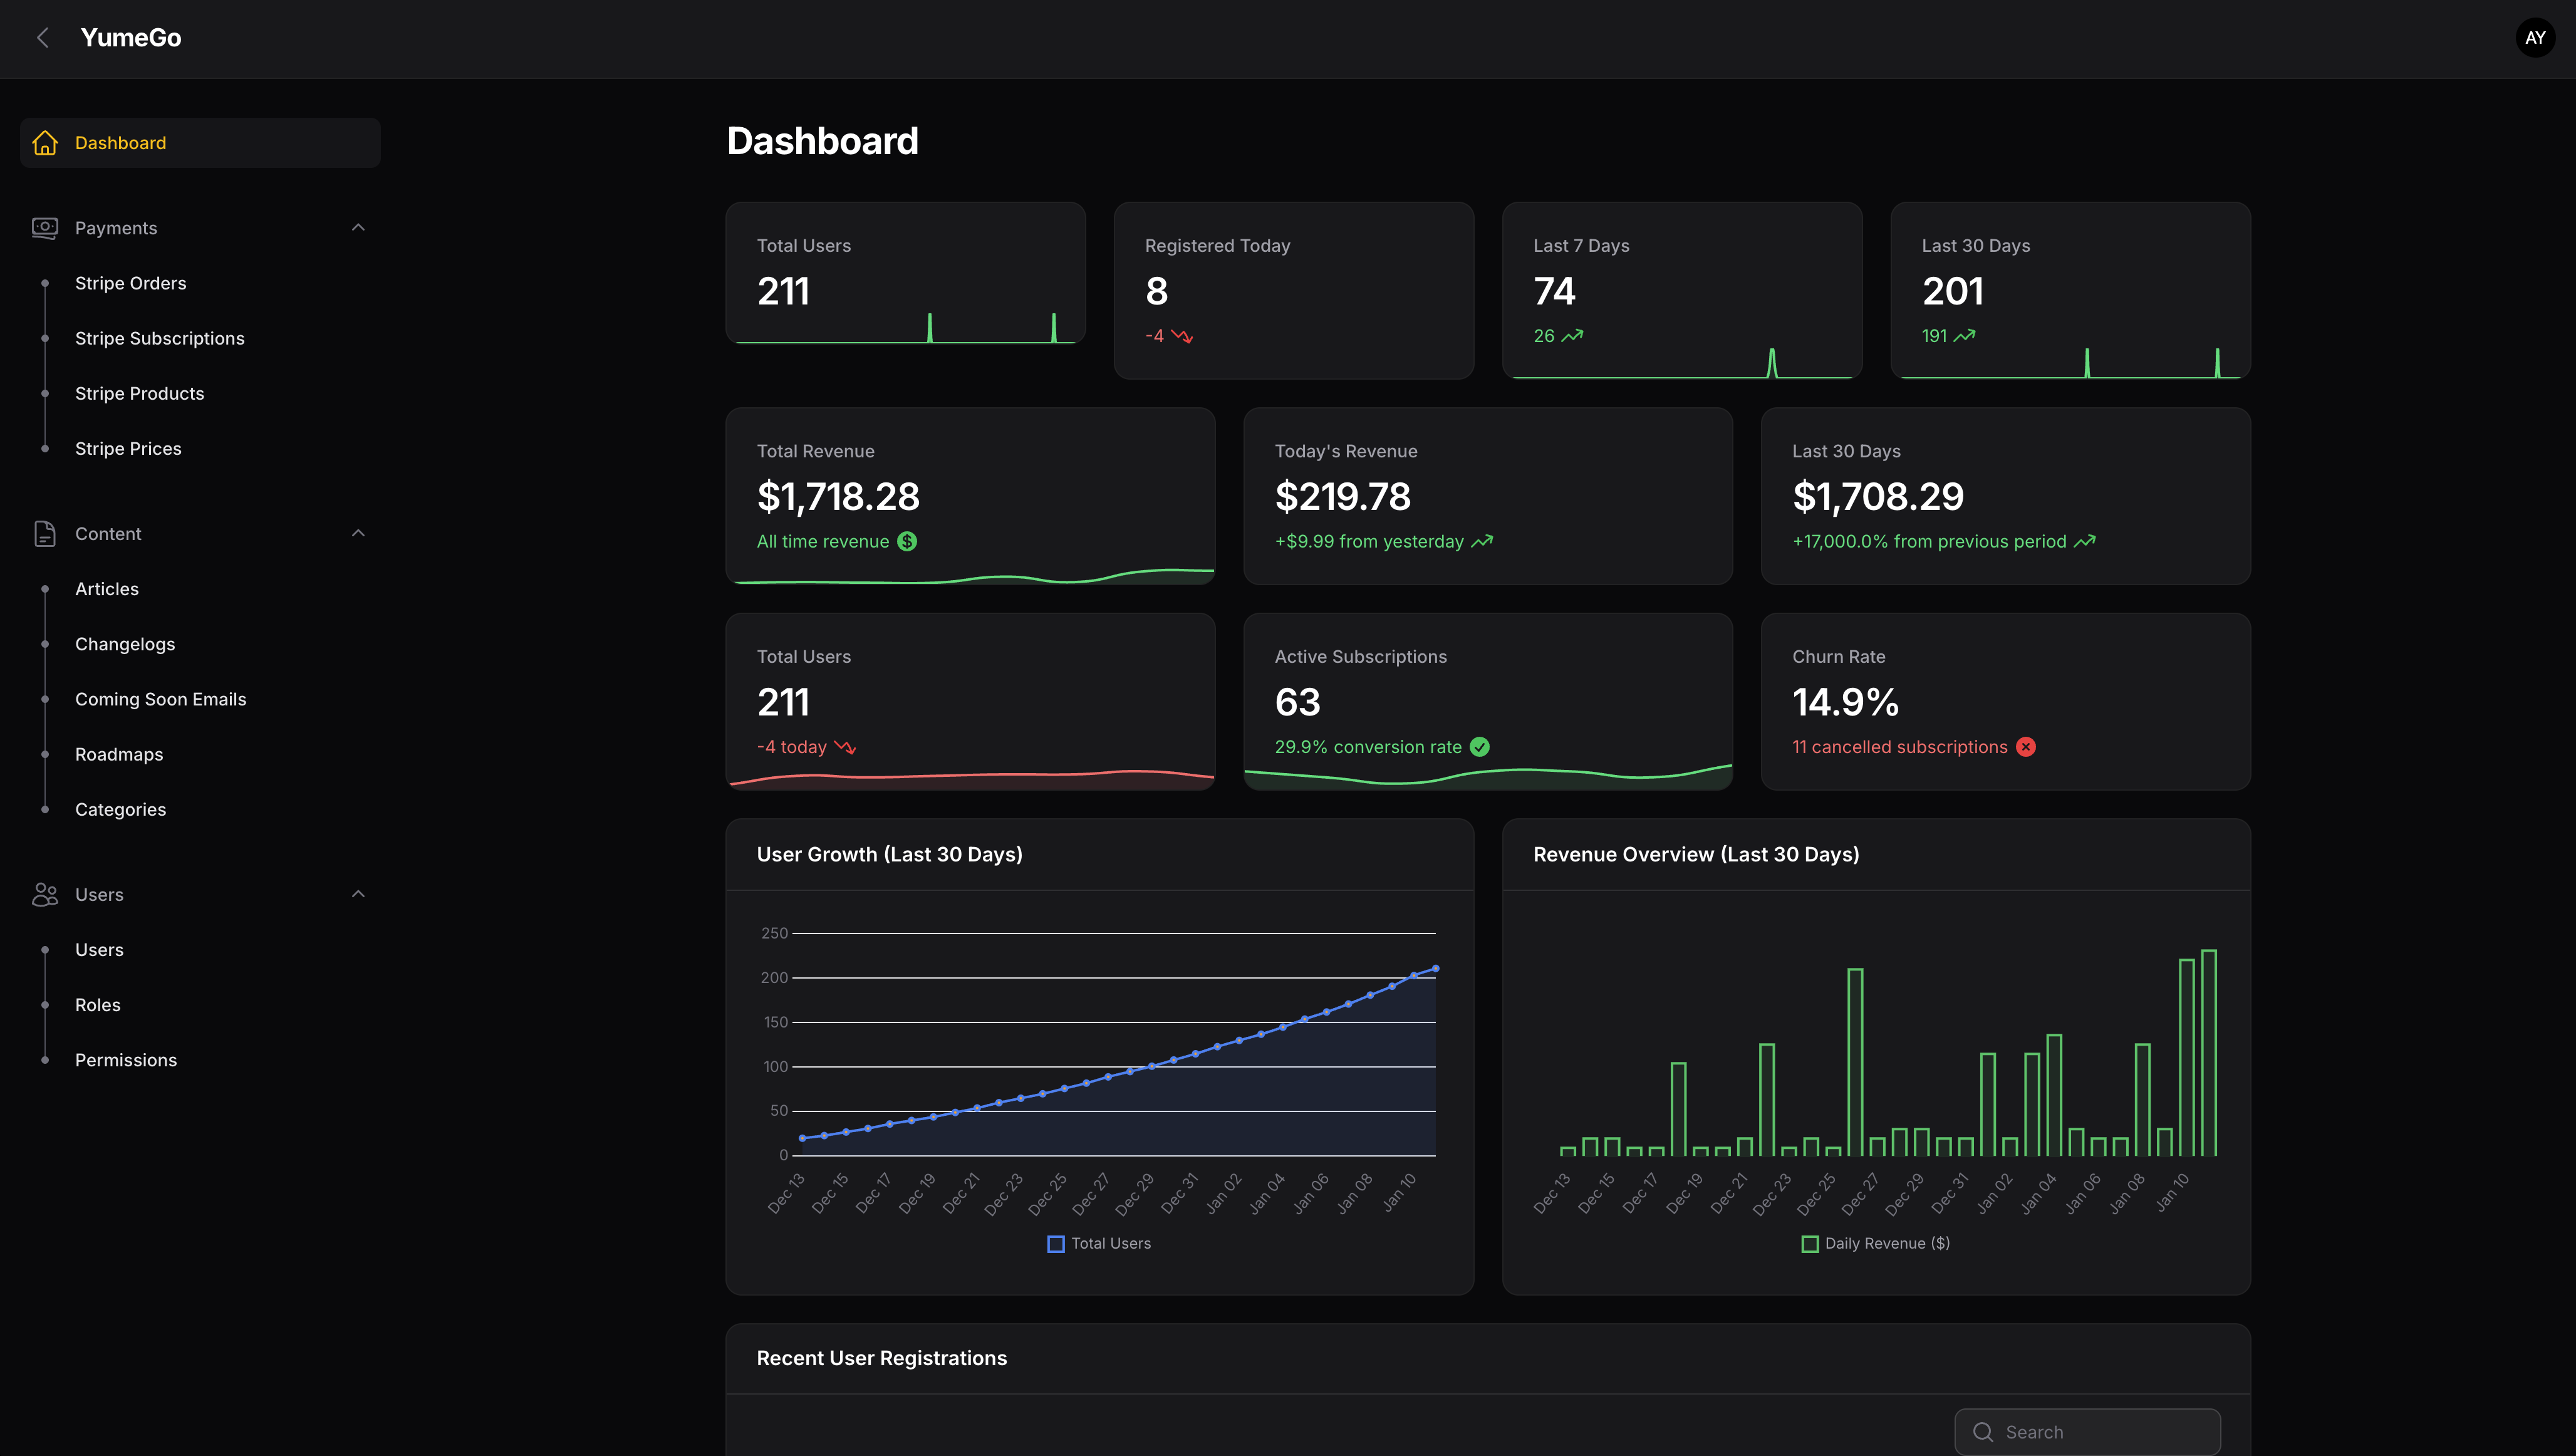Toggle the Total Users chart legend box

pyautogui.click(x=1056, y=1244)
